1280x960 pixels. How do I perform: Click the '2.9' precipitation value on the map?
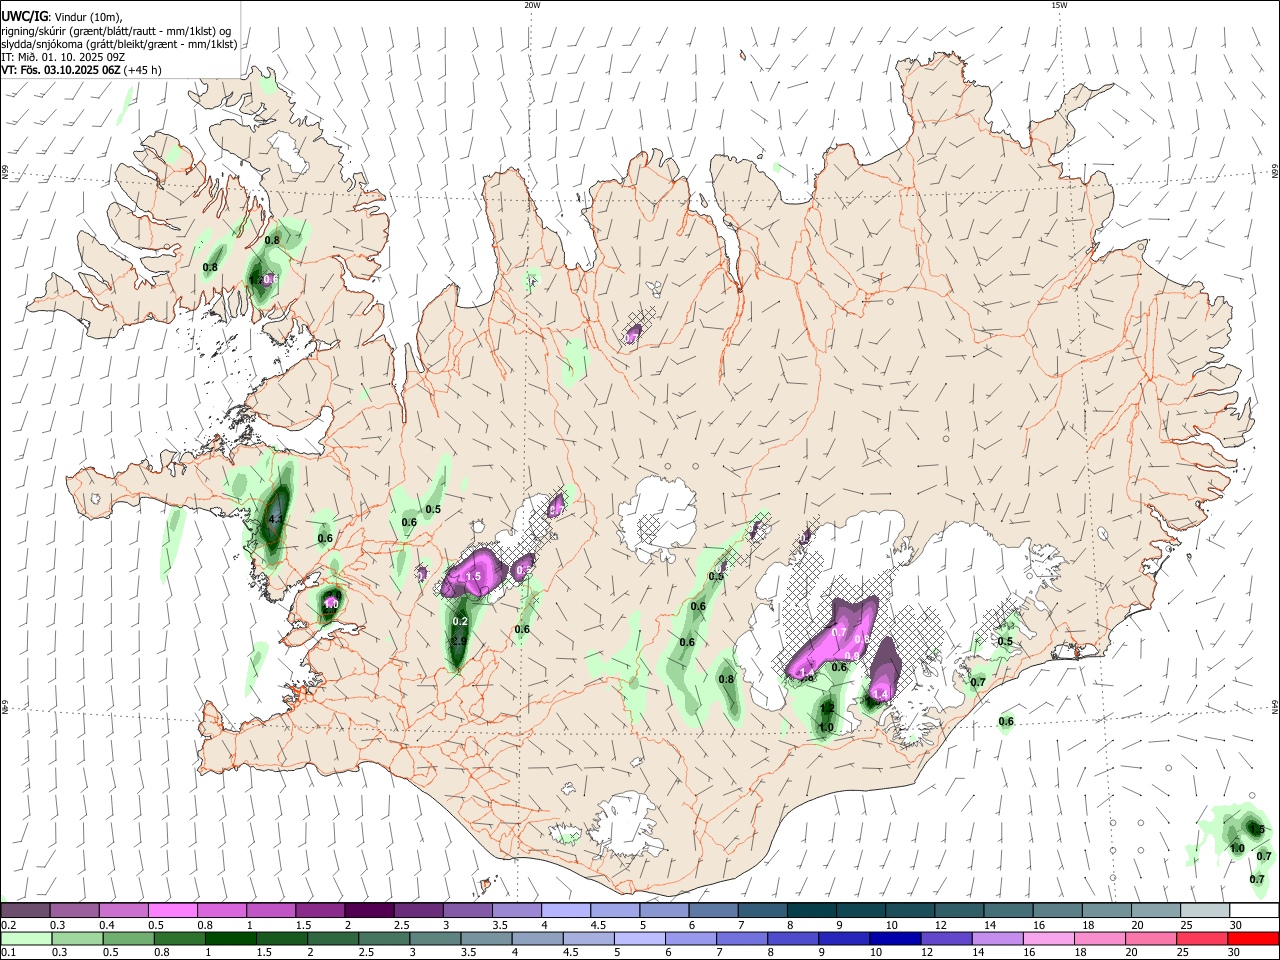459,641
